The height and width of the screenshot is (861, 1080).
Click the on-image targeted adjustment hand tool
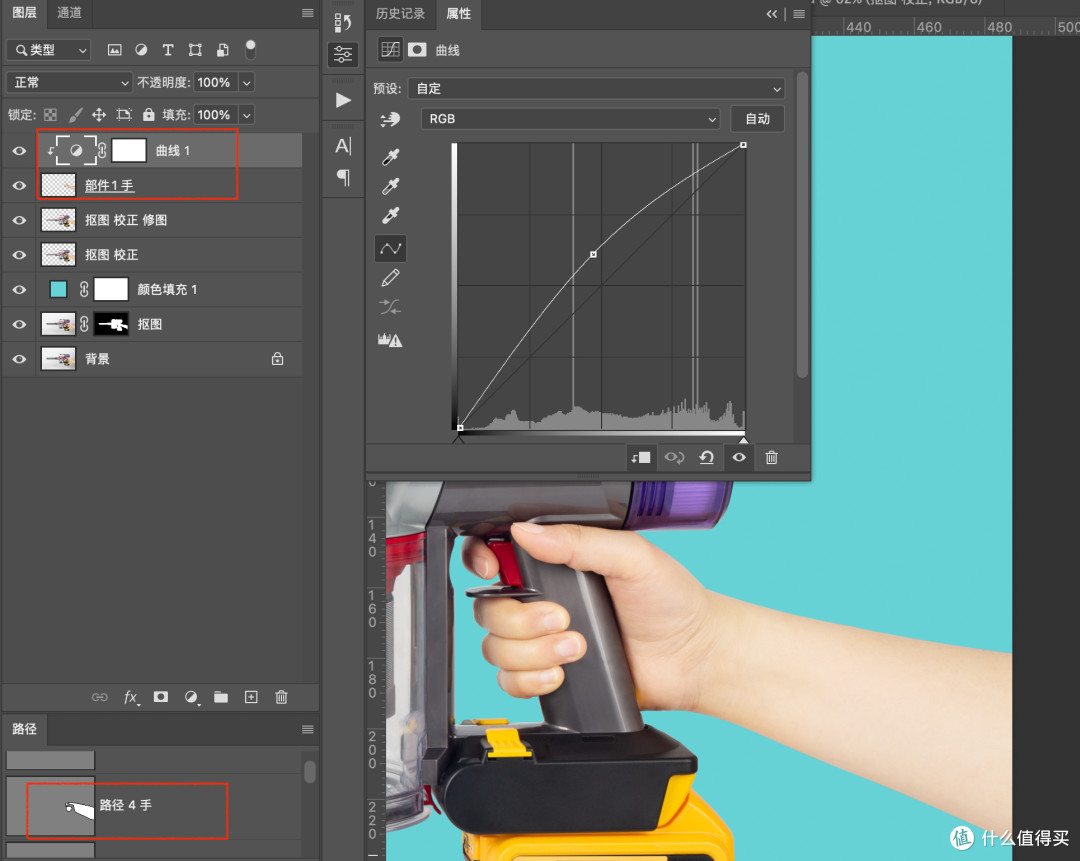coord(390,119)
